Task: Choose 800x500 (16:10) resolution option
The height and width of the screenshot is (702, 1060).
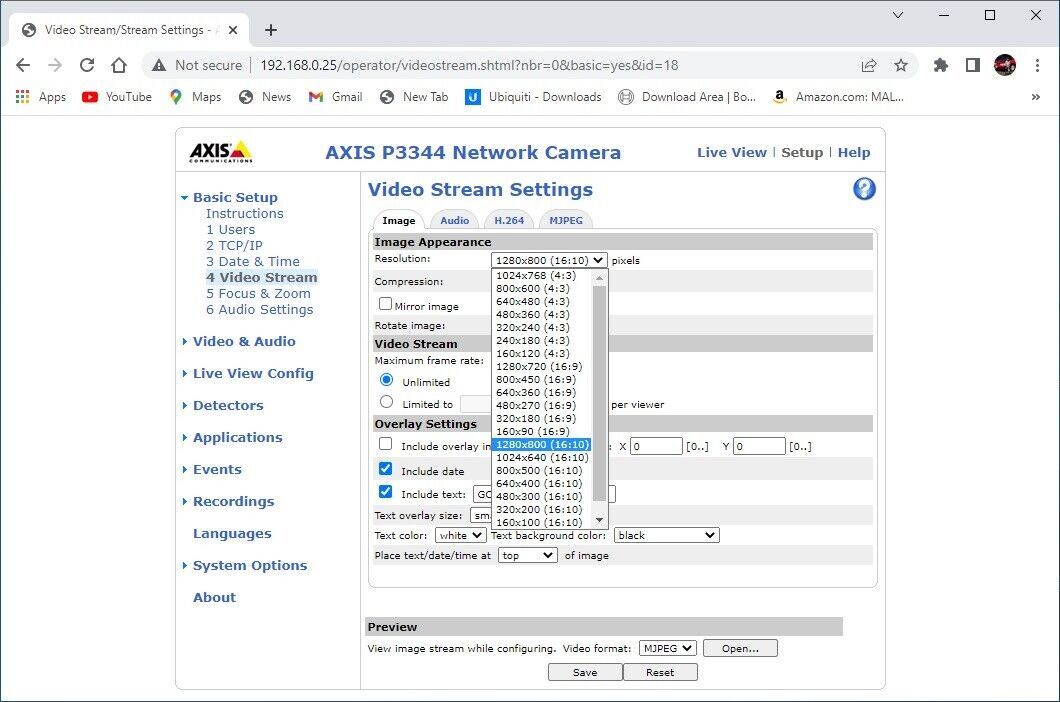Action: (539, 471)
